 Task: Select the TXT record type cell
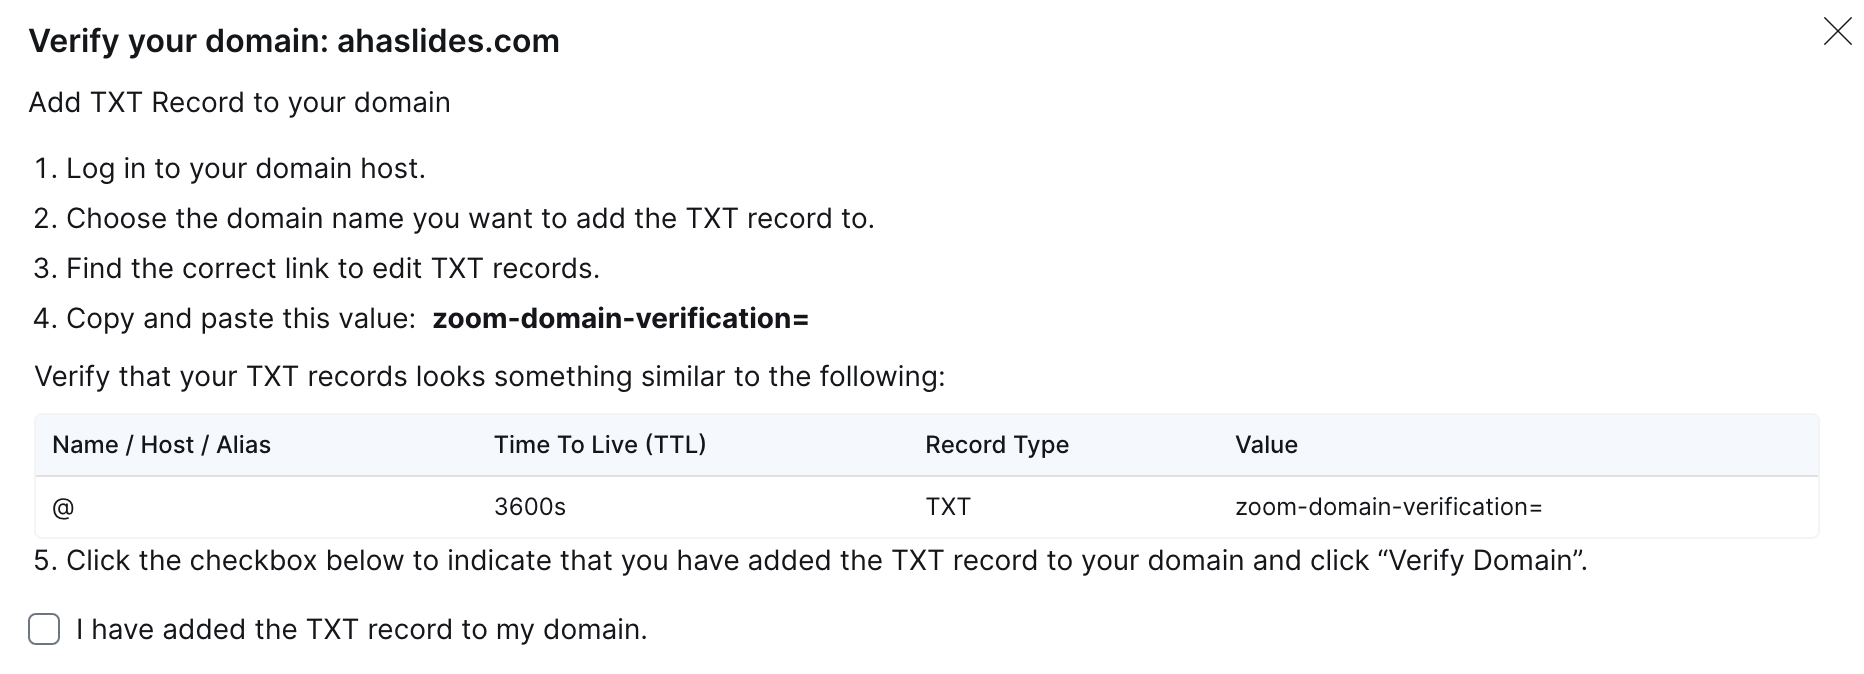click(x=947, y=507)
